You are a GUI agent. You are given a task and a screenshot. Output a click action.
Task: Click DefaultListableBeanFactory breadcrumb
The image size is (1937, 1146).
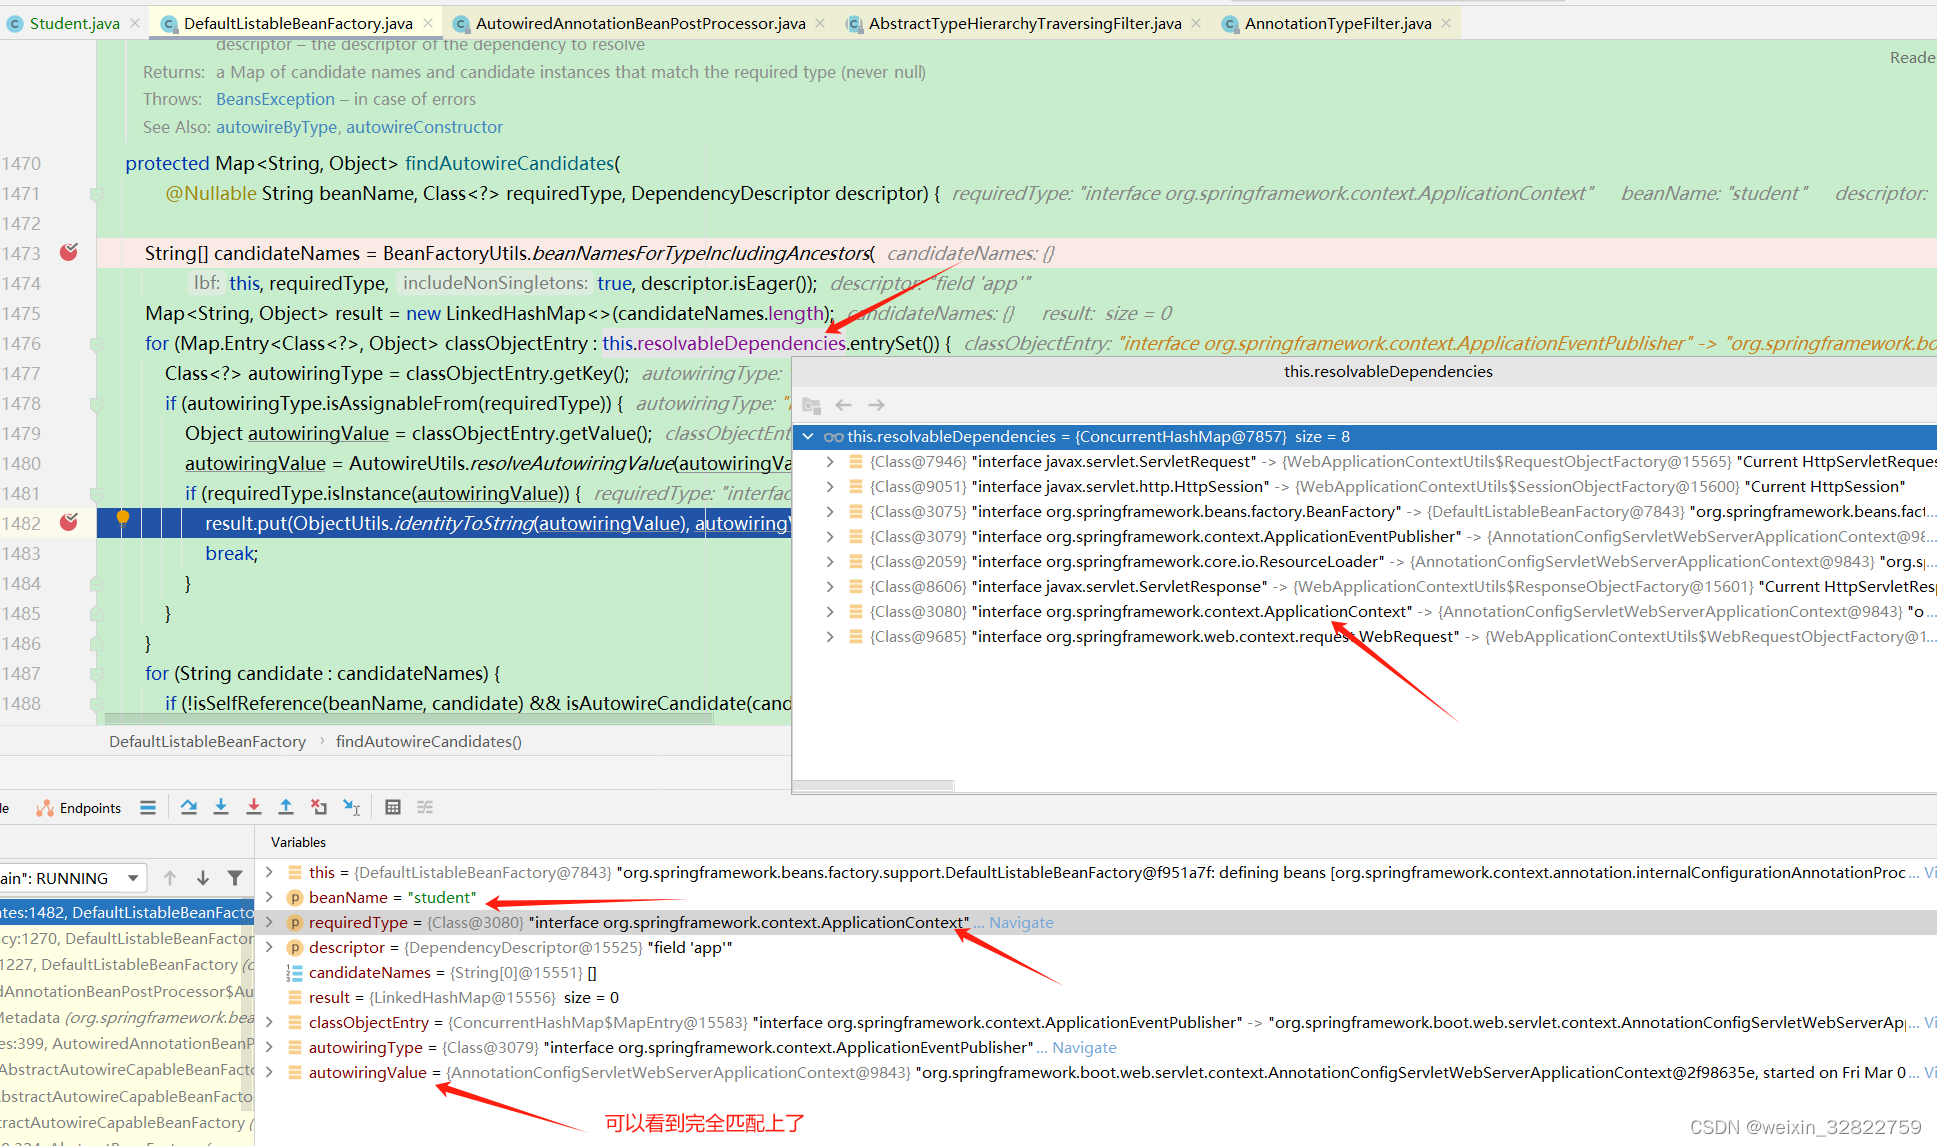(207, 741)
